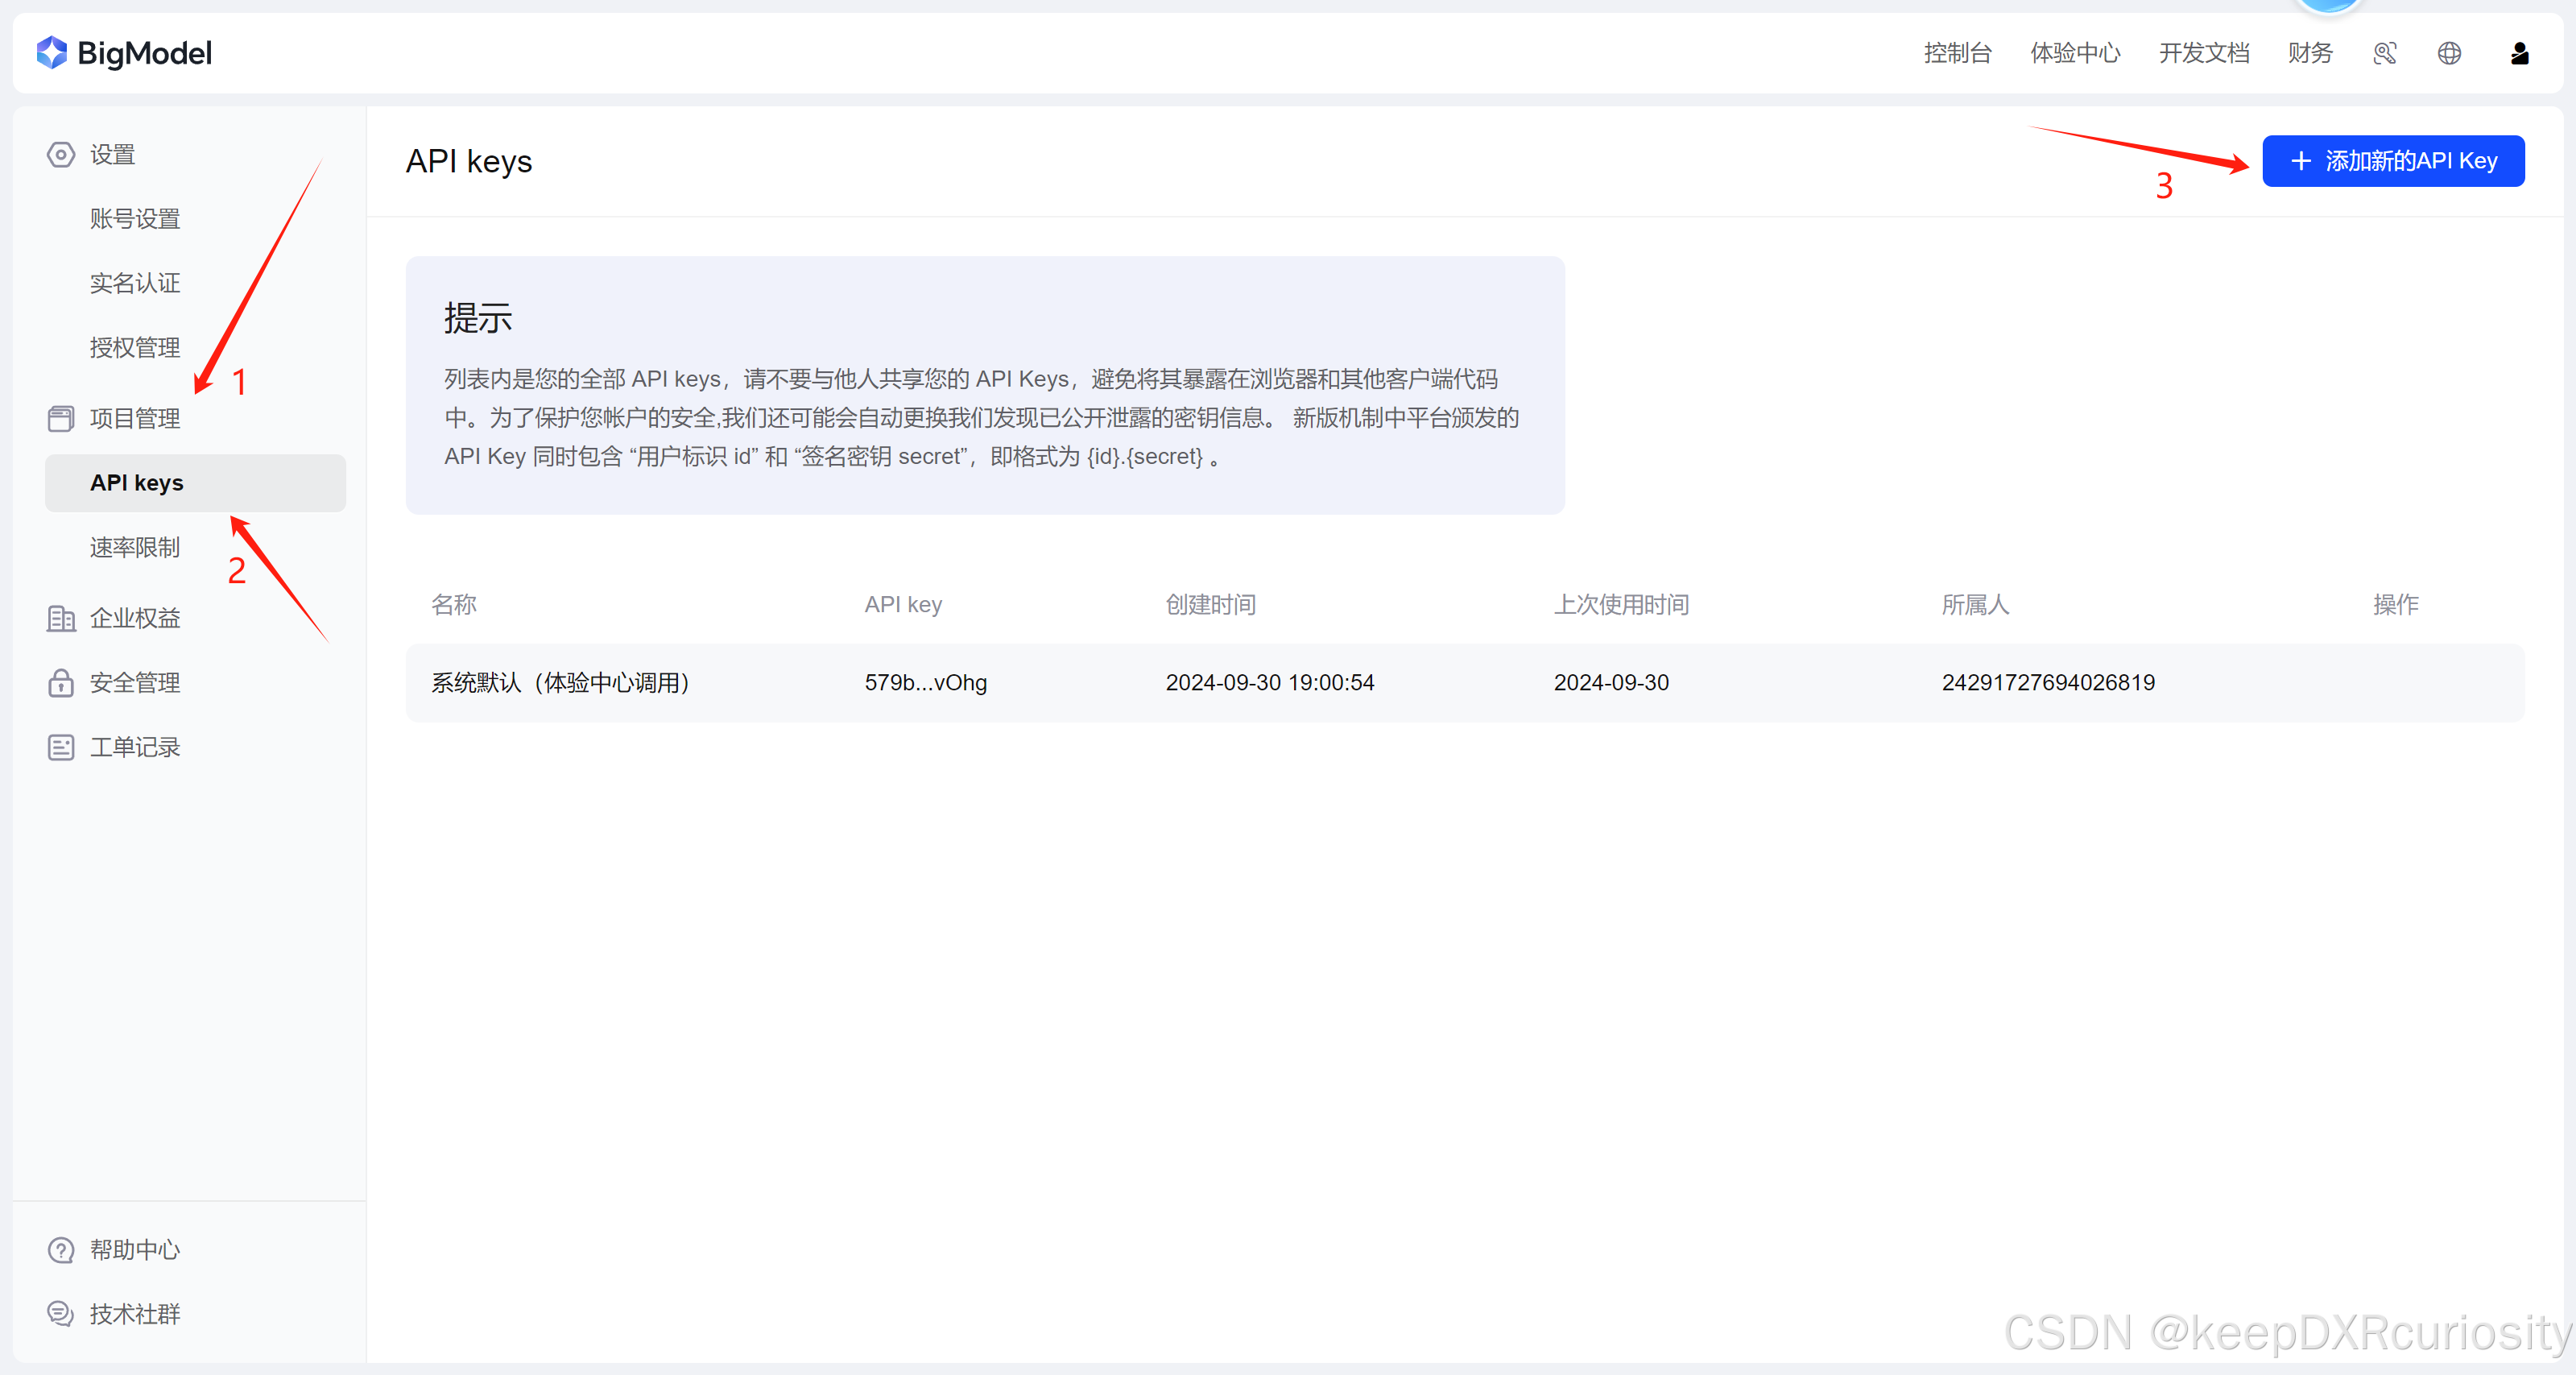The height and width of the screenshot is (1375, 2576).
Task: Open 实名认证 in the sidebar
Action: click(x=135, y=283)
